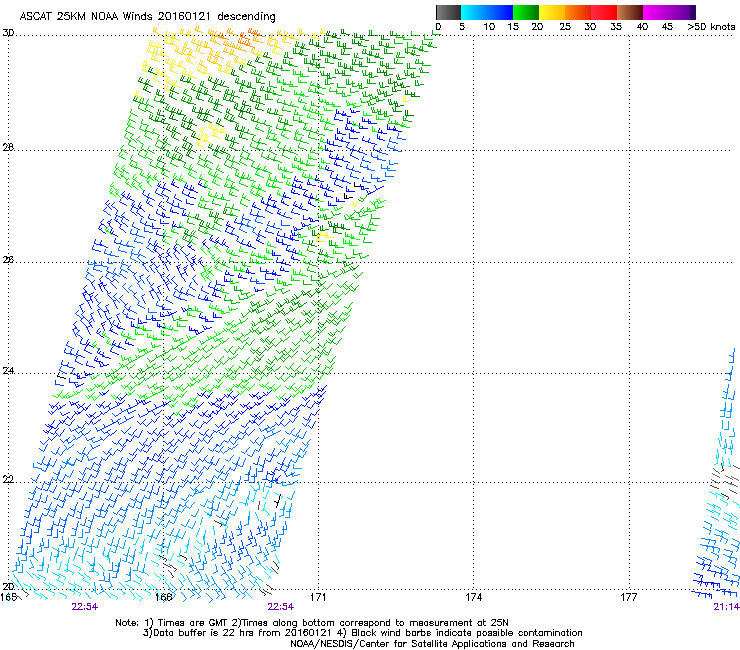Click the brown 35–40 knots legend swatch
This screenshot has width=740, height=650.
pyautogui.click(x=630, y=12)
